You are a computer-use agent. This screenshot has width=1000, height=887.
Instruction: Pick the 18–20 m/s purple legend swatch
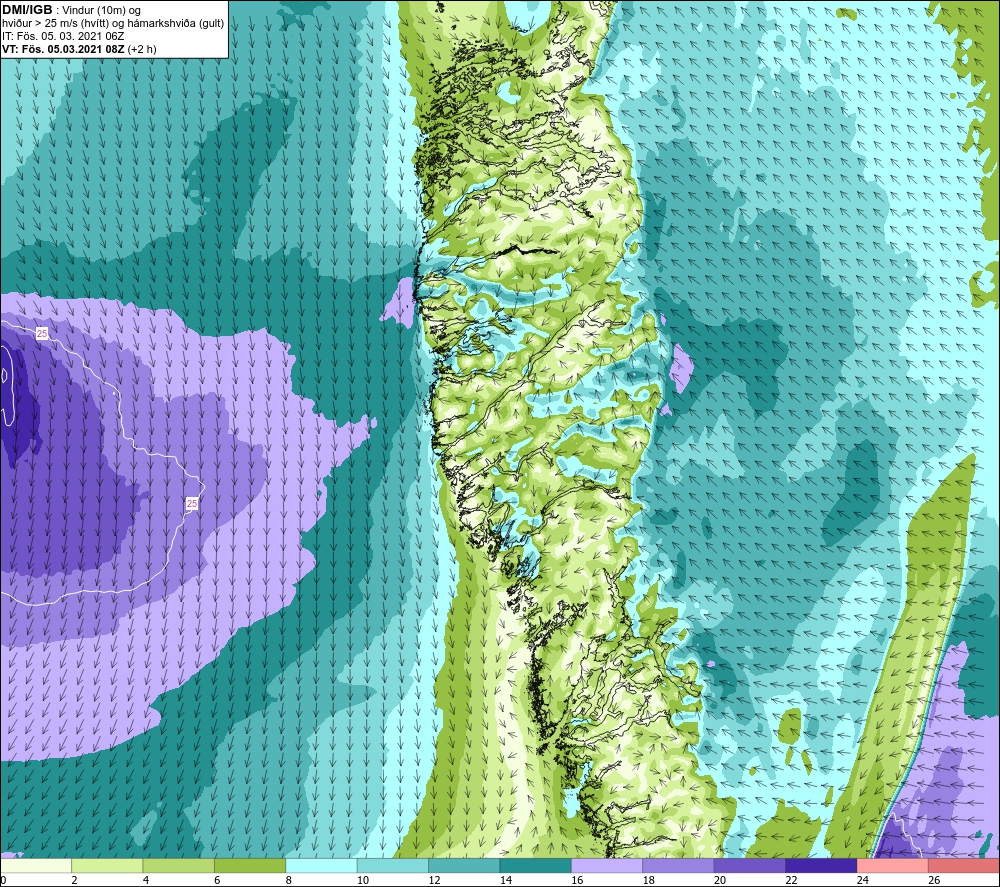coord(679,865)
